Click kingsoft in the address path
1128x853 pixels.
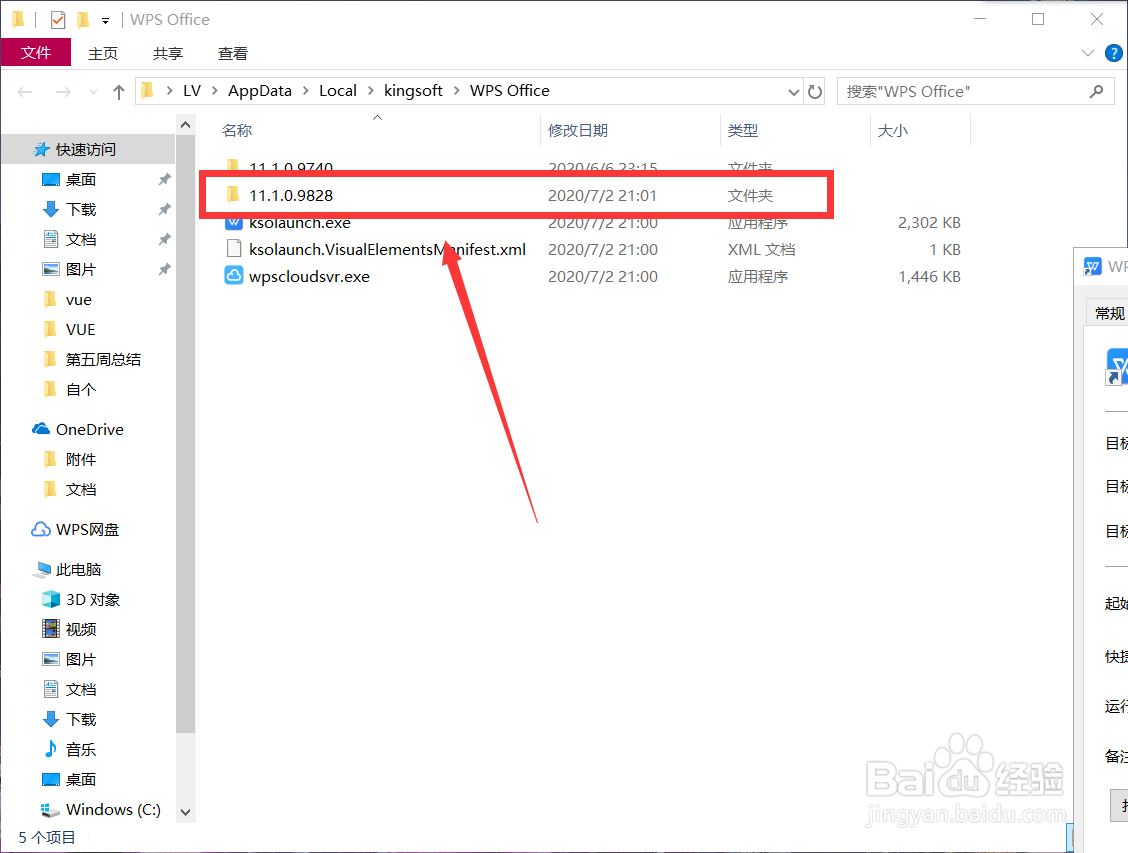(413, 91)
